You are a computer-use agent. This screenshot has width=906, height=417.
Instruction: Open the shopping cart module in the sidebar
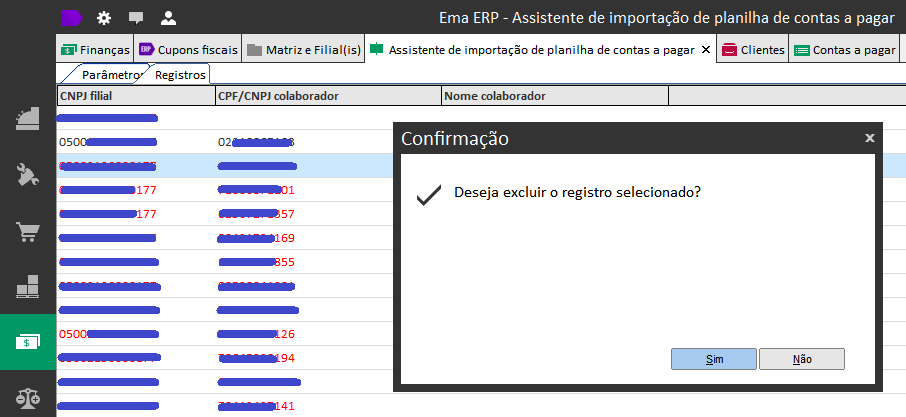point(28,232)
